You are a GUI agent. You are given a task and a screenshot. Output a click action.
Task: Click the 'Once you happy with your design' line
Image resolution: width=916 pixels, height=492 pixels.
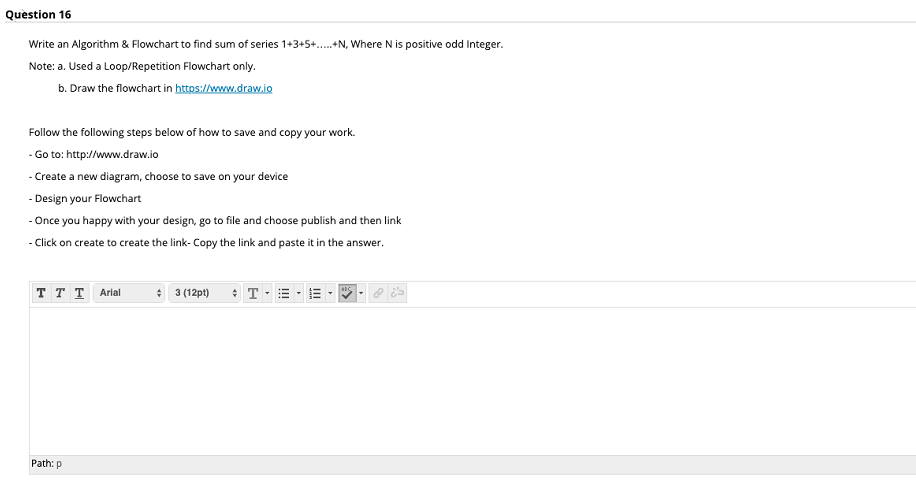tap(215, 221)
